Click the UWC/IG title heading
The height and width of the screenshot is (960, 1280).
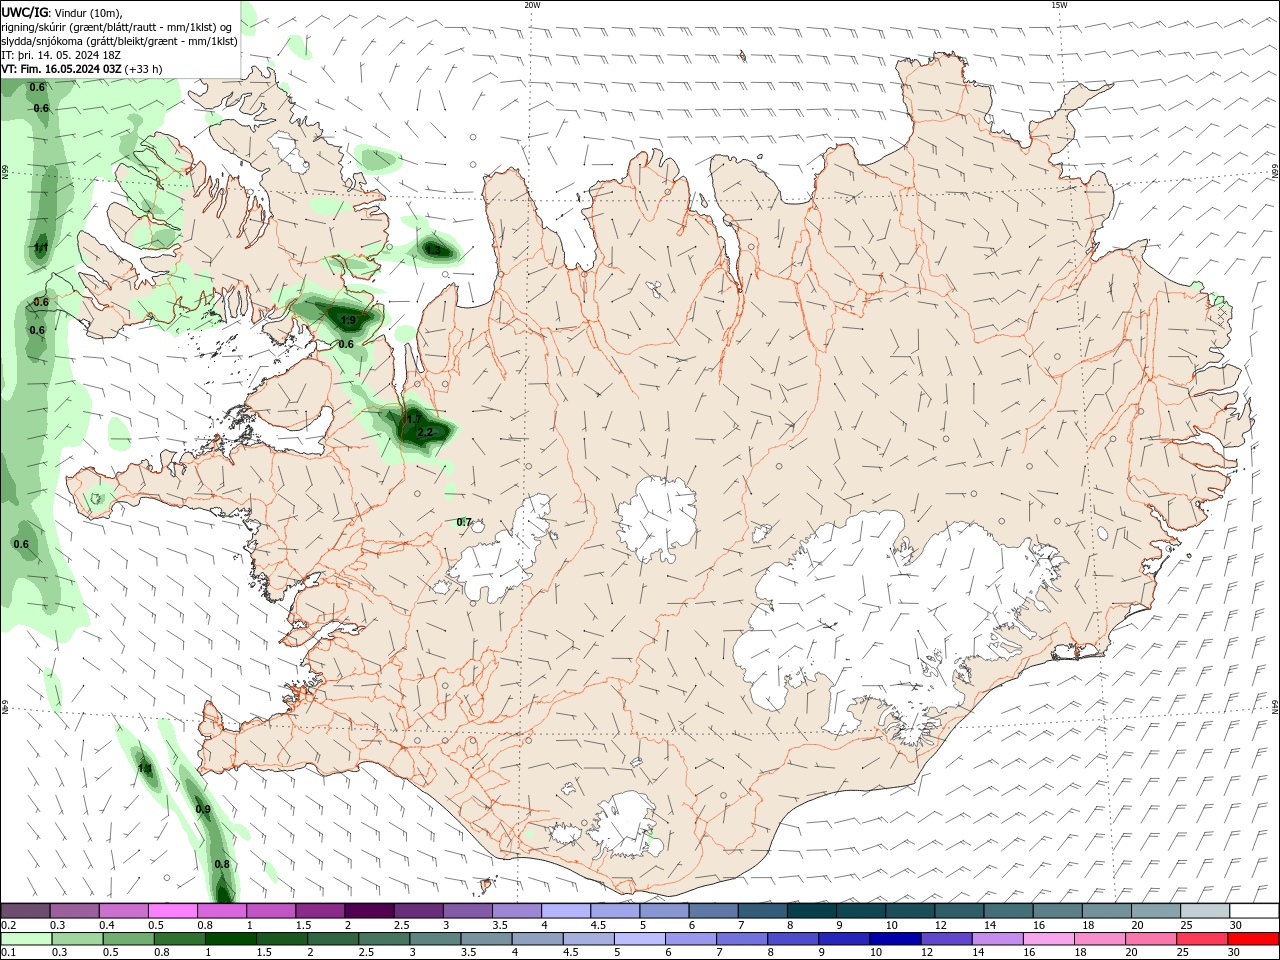(22, 12)
